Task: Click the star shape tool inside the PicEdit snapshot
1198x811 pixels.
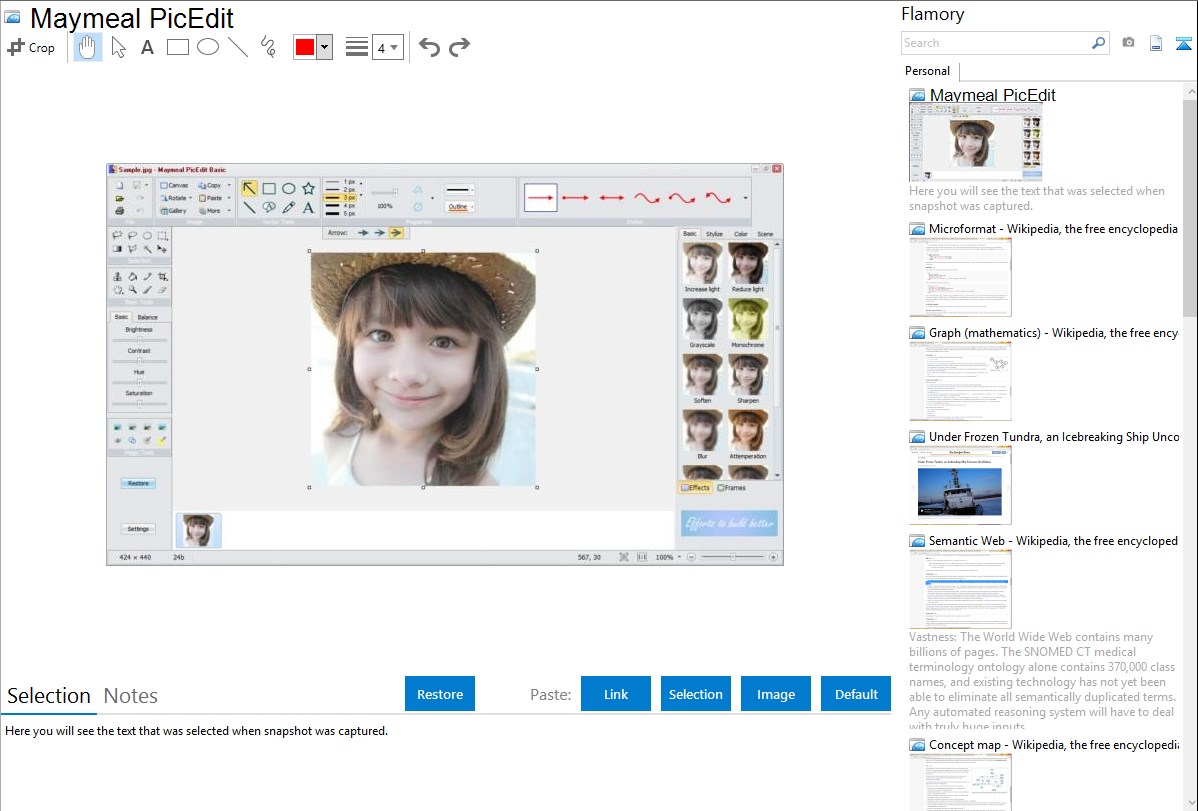Action: click(x=308, y=188)
